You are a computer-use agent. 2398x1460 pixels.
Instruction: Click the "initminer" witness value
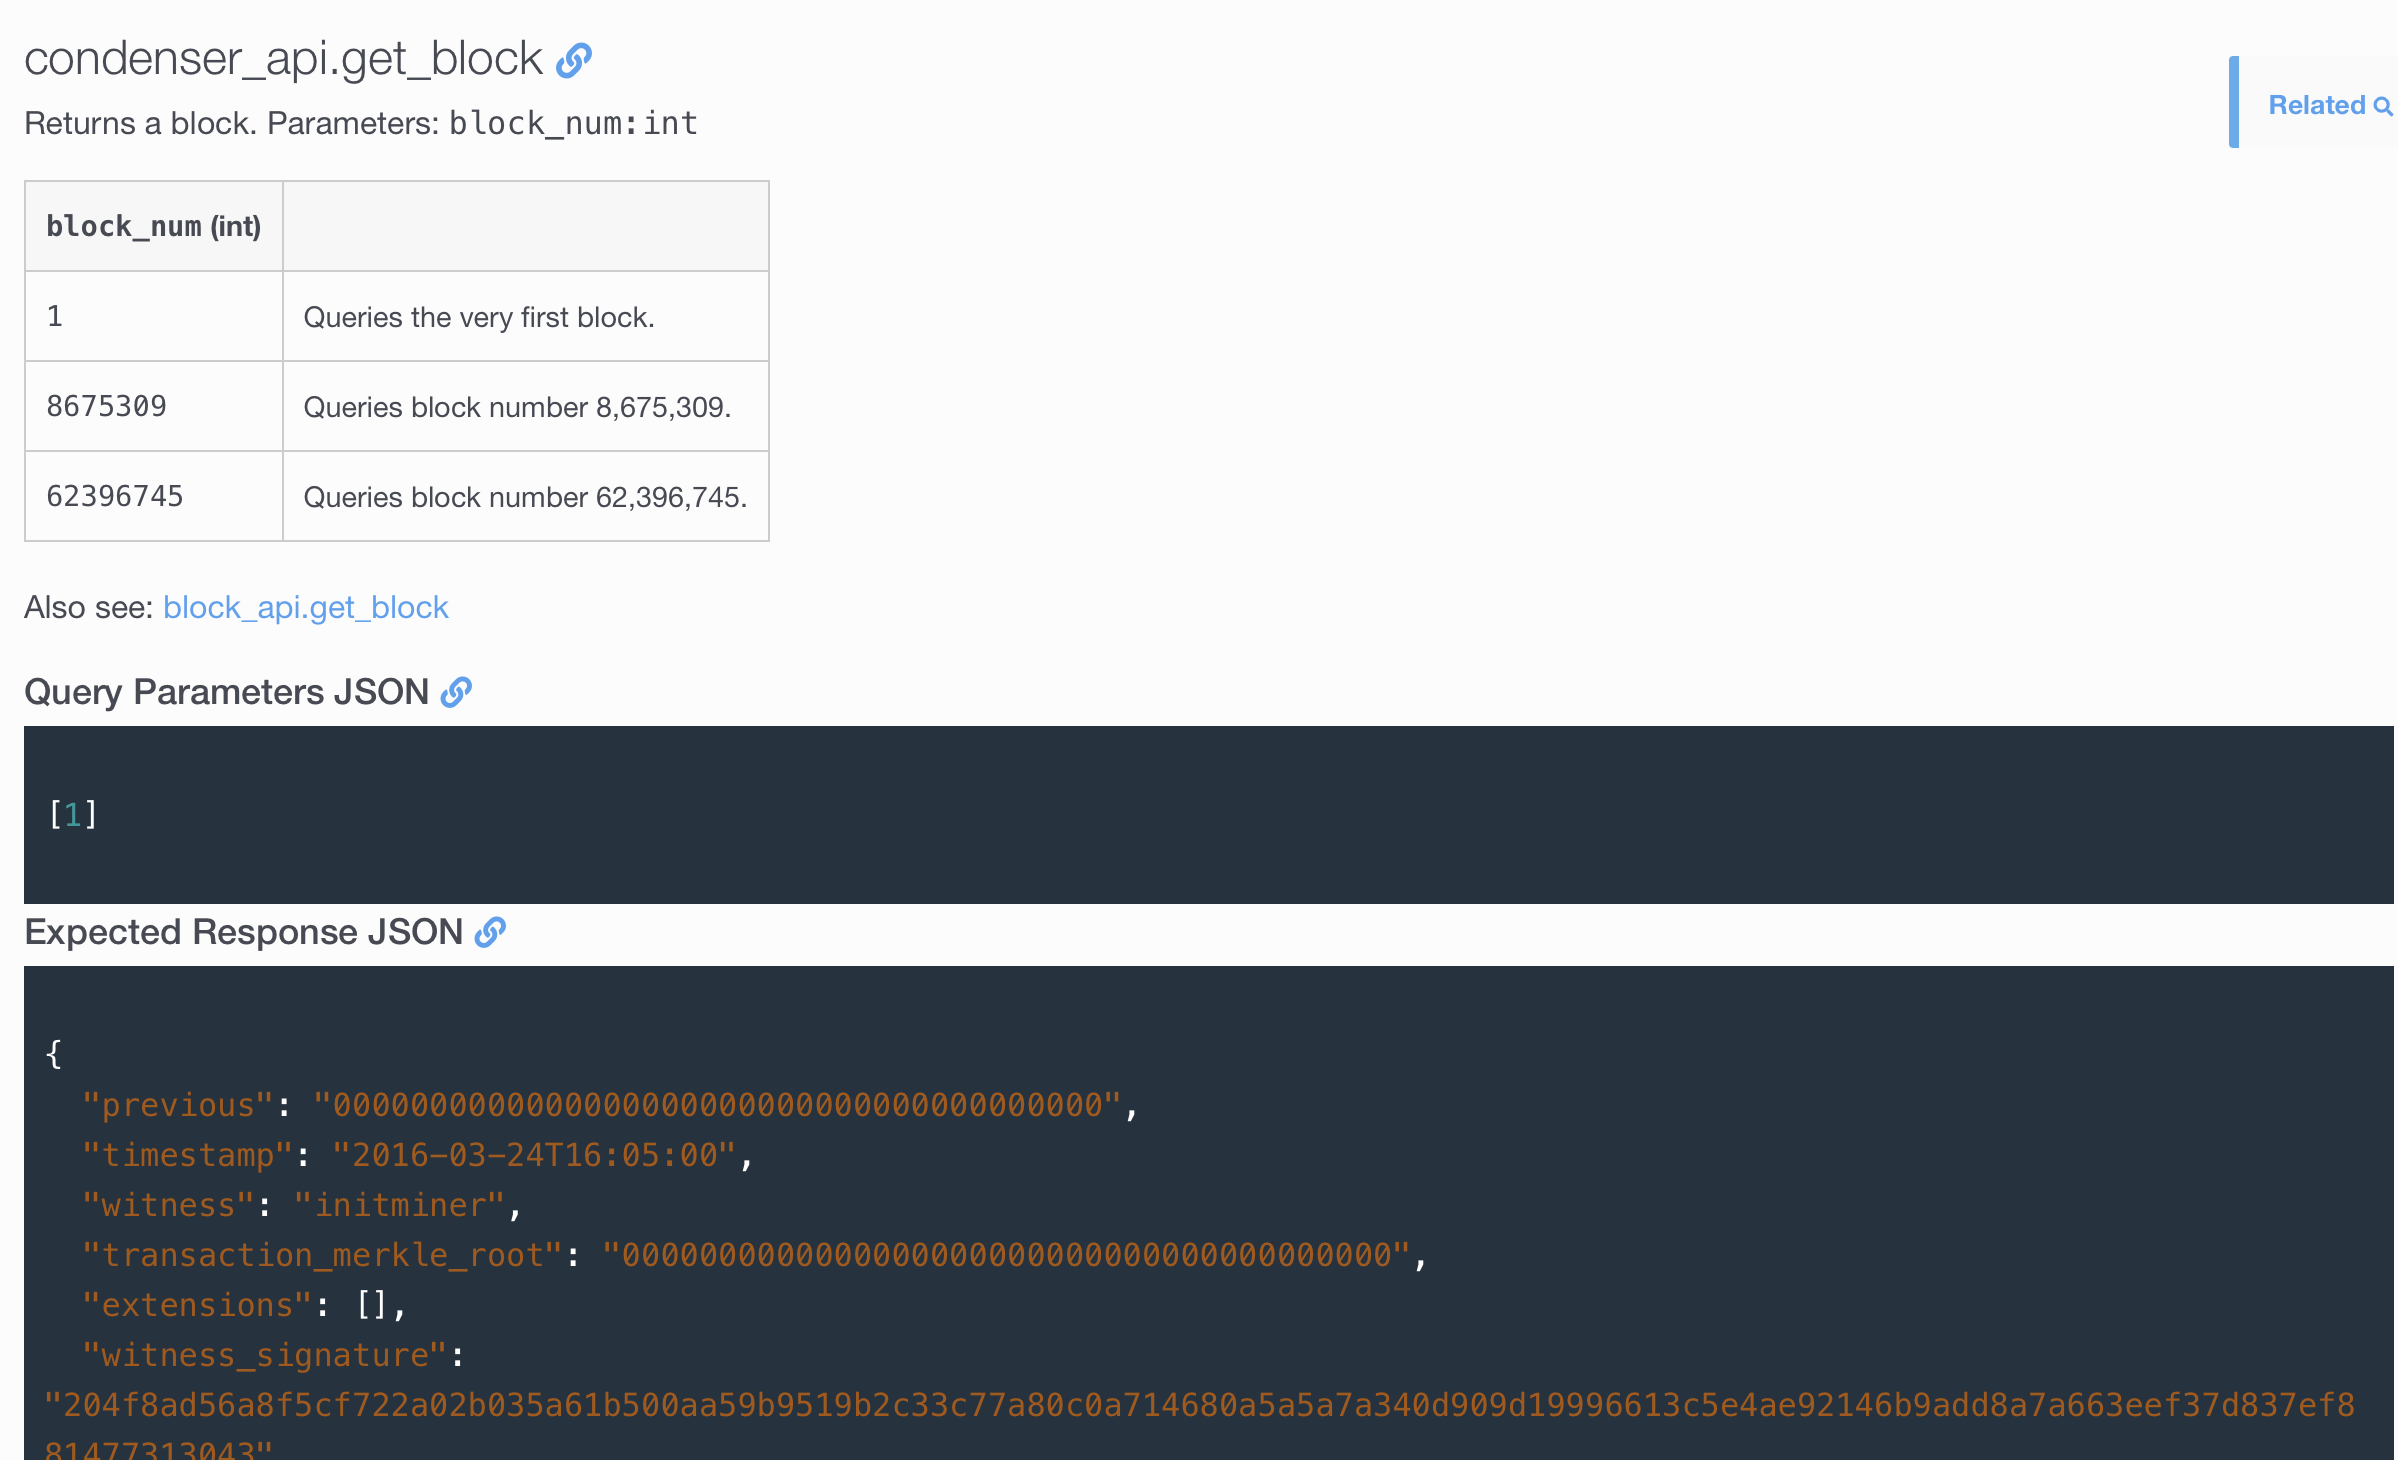[x=400, y=1205]
